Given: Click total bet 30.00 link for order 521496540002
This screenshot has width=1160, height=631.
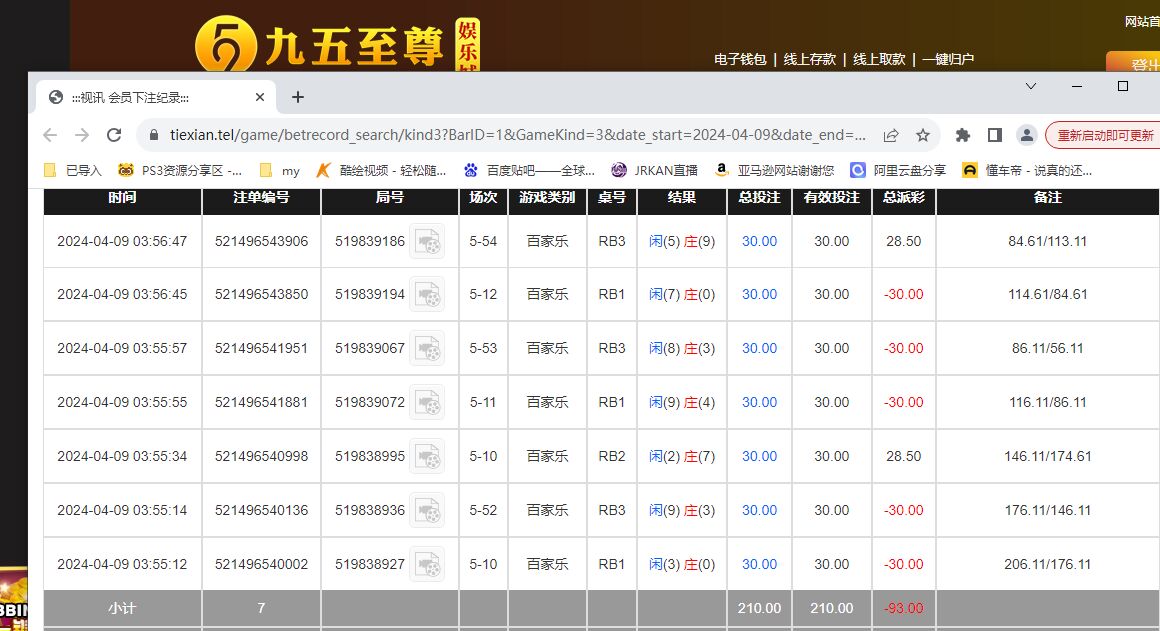Looking at the screenshot, I should coord(759,564).
